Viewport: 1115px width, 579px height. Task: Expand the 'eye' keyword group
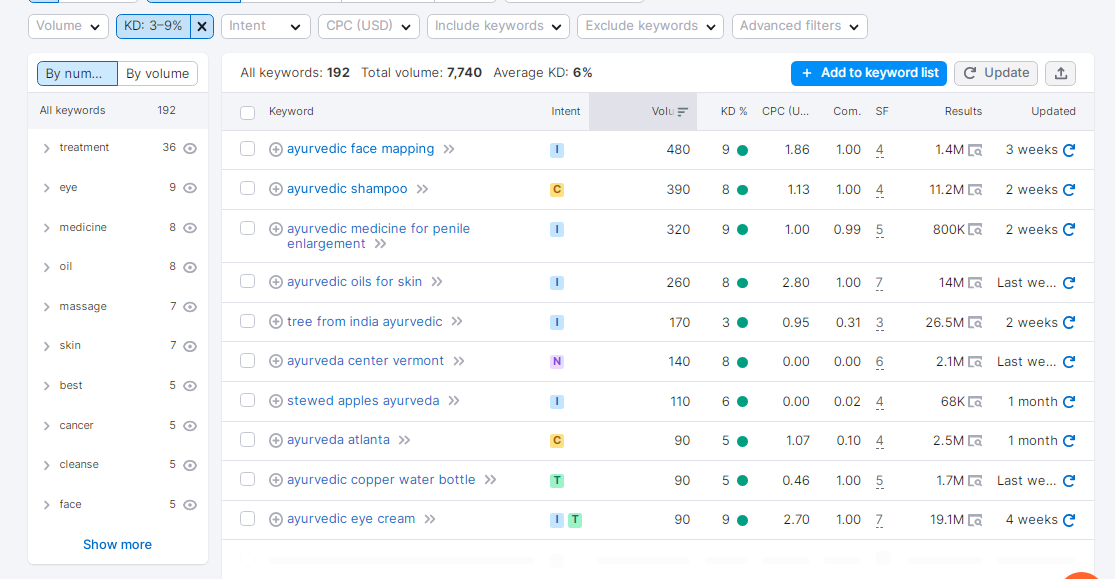pos(46,188)
